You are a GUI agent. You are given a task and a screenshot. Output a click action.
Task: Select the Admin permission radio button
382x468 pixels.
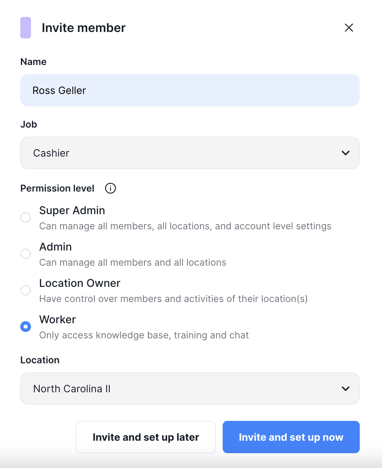point(26,254)
